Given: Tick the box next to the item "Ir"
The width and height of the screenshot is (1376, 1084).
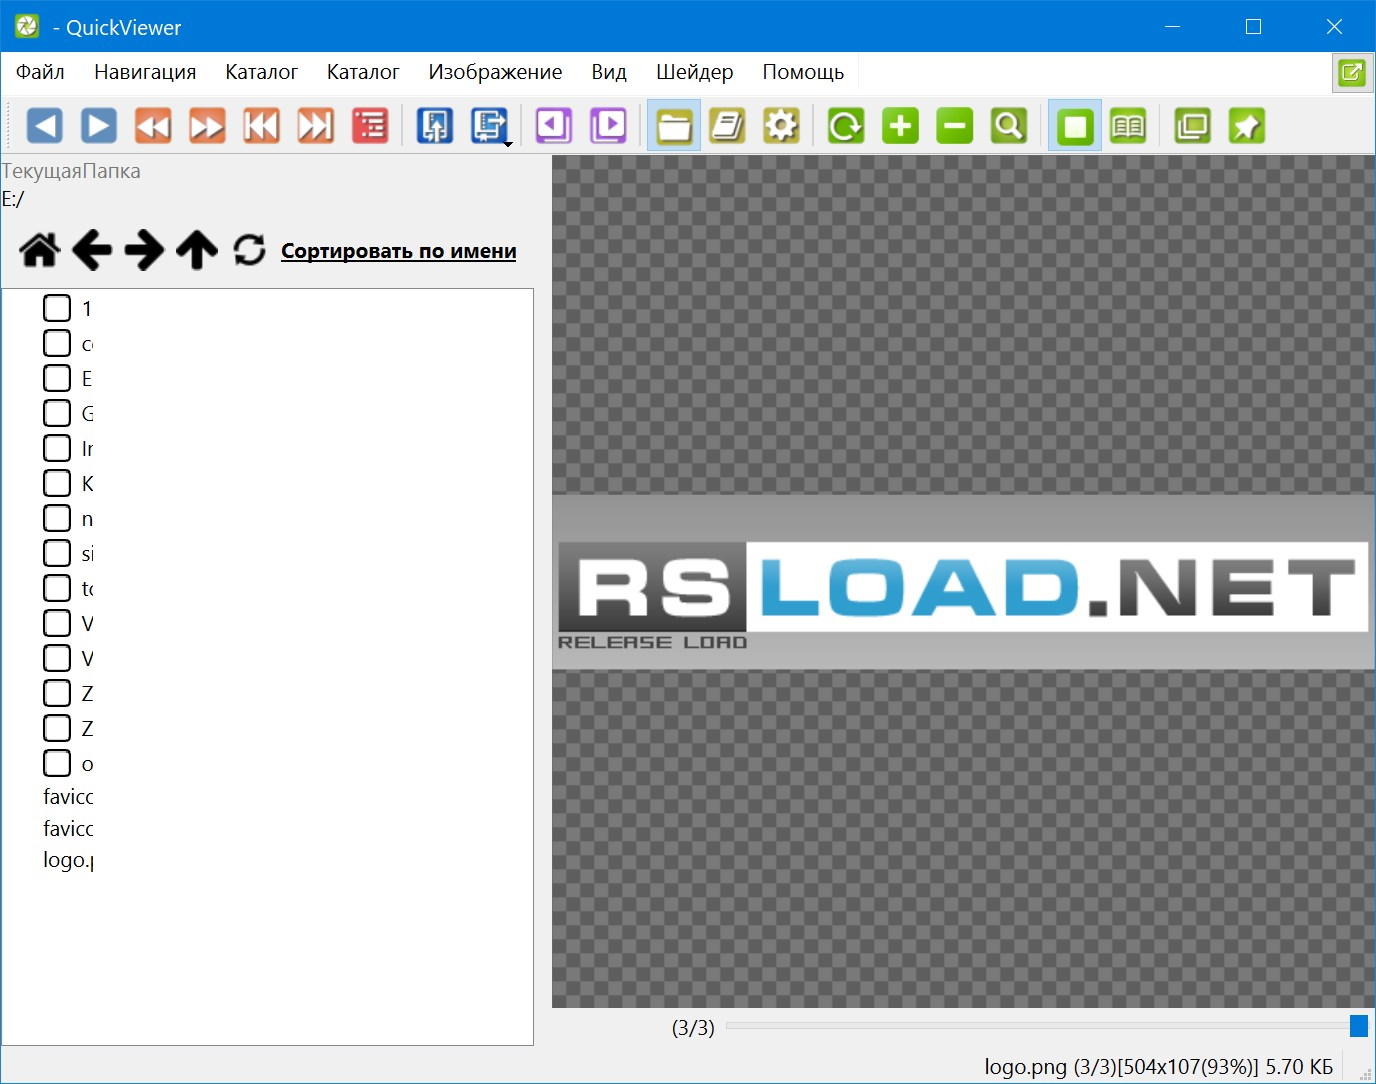Looking at the screenshot, I should (57, 448).
